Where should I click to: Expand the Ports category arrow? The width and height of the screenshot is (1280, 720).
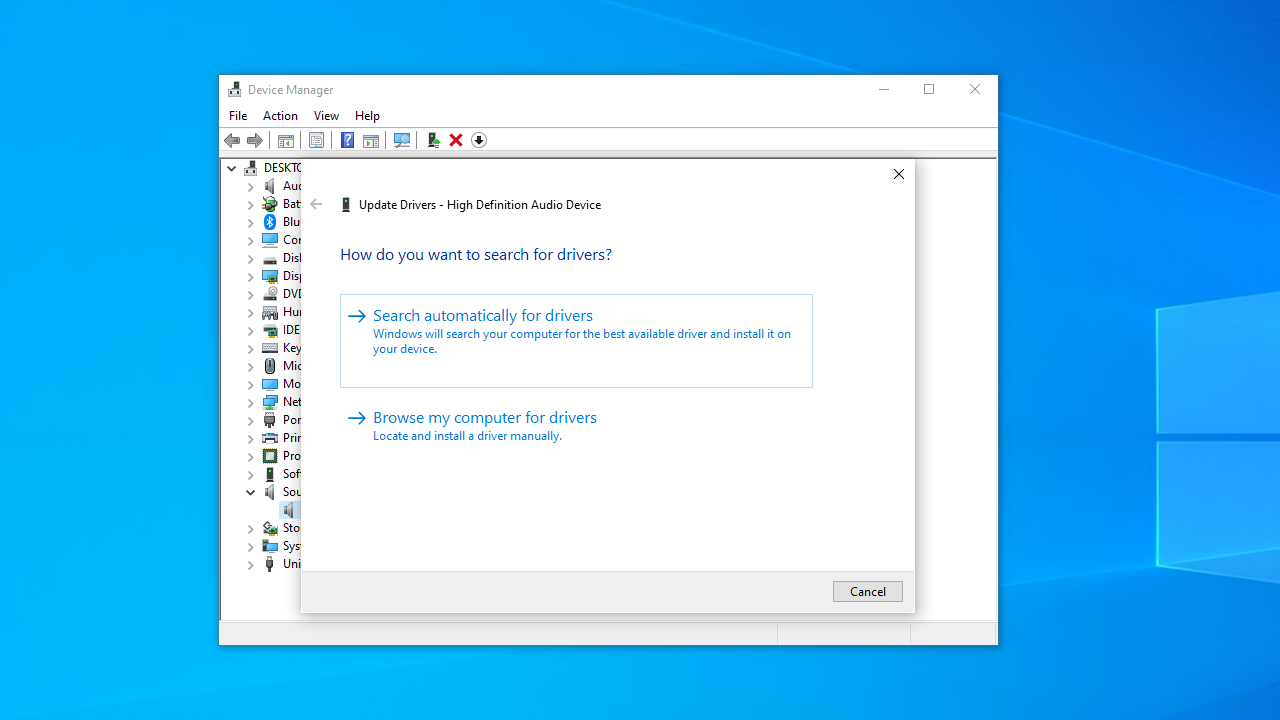click(x=251, y=420)
